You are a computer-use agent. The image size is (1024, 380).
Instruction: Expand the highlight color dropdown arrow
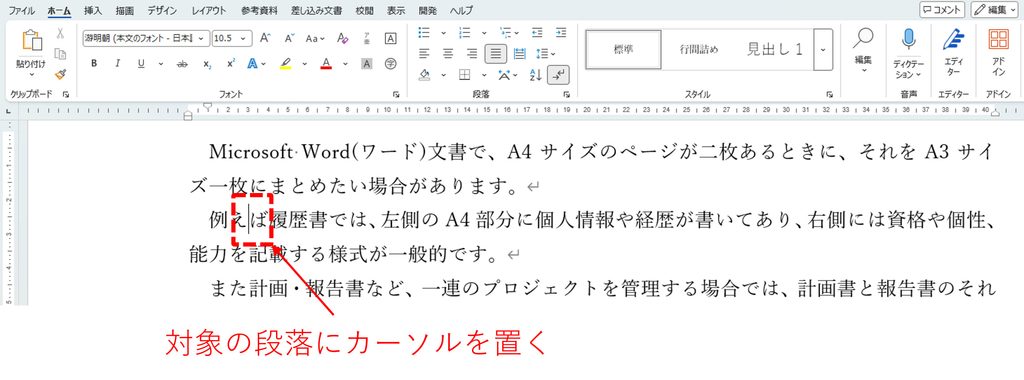[x=304, y=63]
